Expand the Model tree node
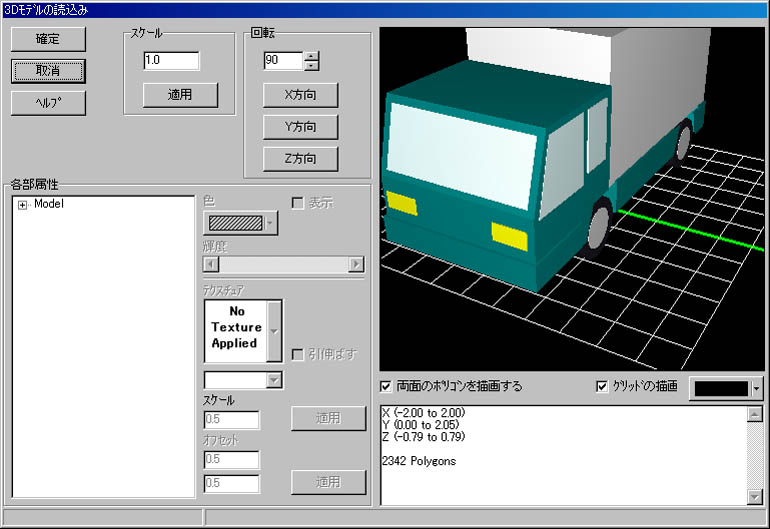 click(22, 205)
